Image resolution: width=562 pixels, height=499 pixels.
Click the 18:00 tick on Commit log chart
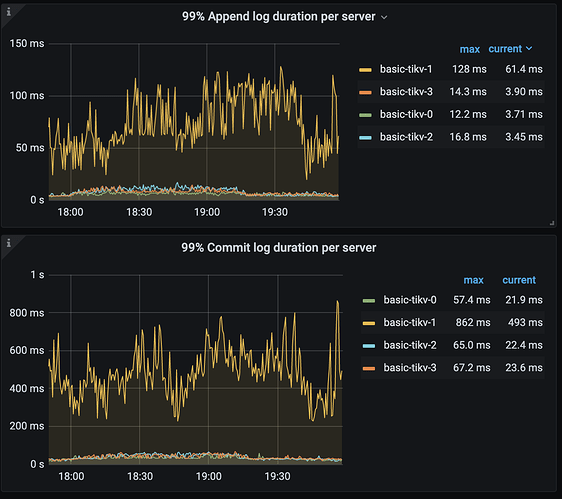tap(71, 476)
